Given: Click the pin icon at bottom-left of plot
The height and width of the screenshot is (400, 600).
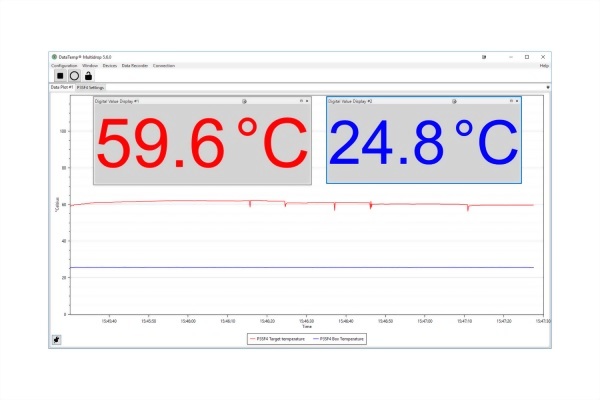Looking at the screenshot, I should pyautogui.click(x=57, y=339).
